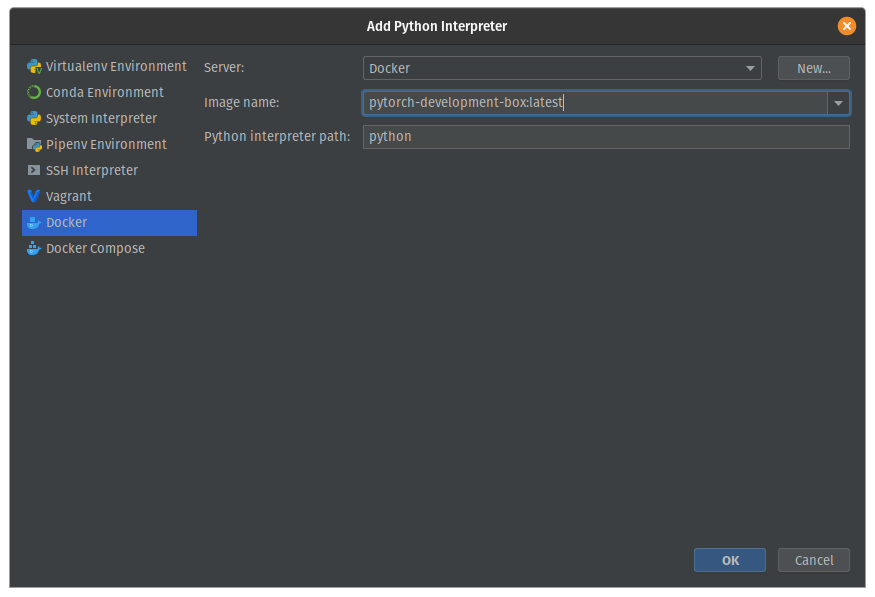Click the "Add Python Interpreter" title bar
This screenshot has width=875, height=597.
(x=437, y=26)
